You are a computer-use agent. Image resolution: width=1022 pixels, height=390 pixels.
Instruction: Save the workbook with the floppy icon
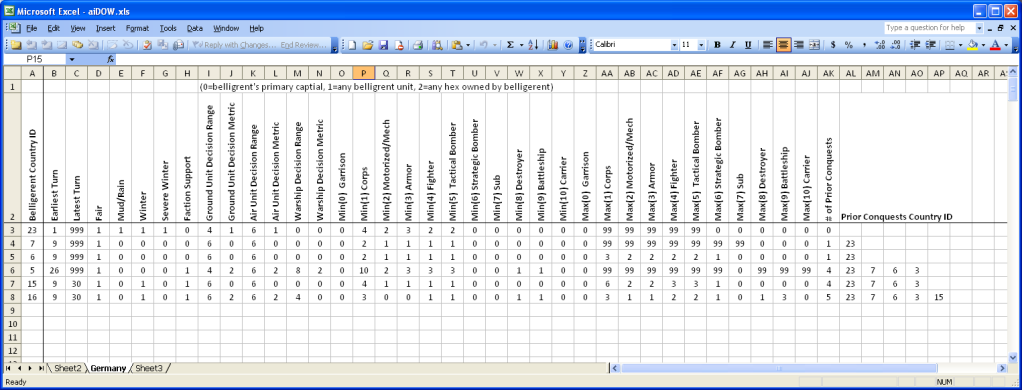pos(383,45)
